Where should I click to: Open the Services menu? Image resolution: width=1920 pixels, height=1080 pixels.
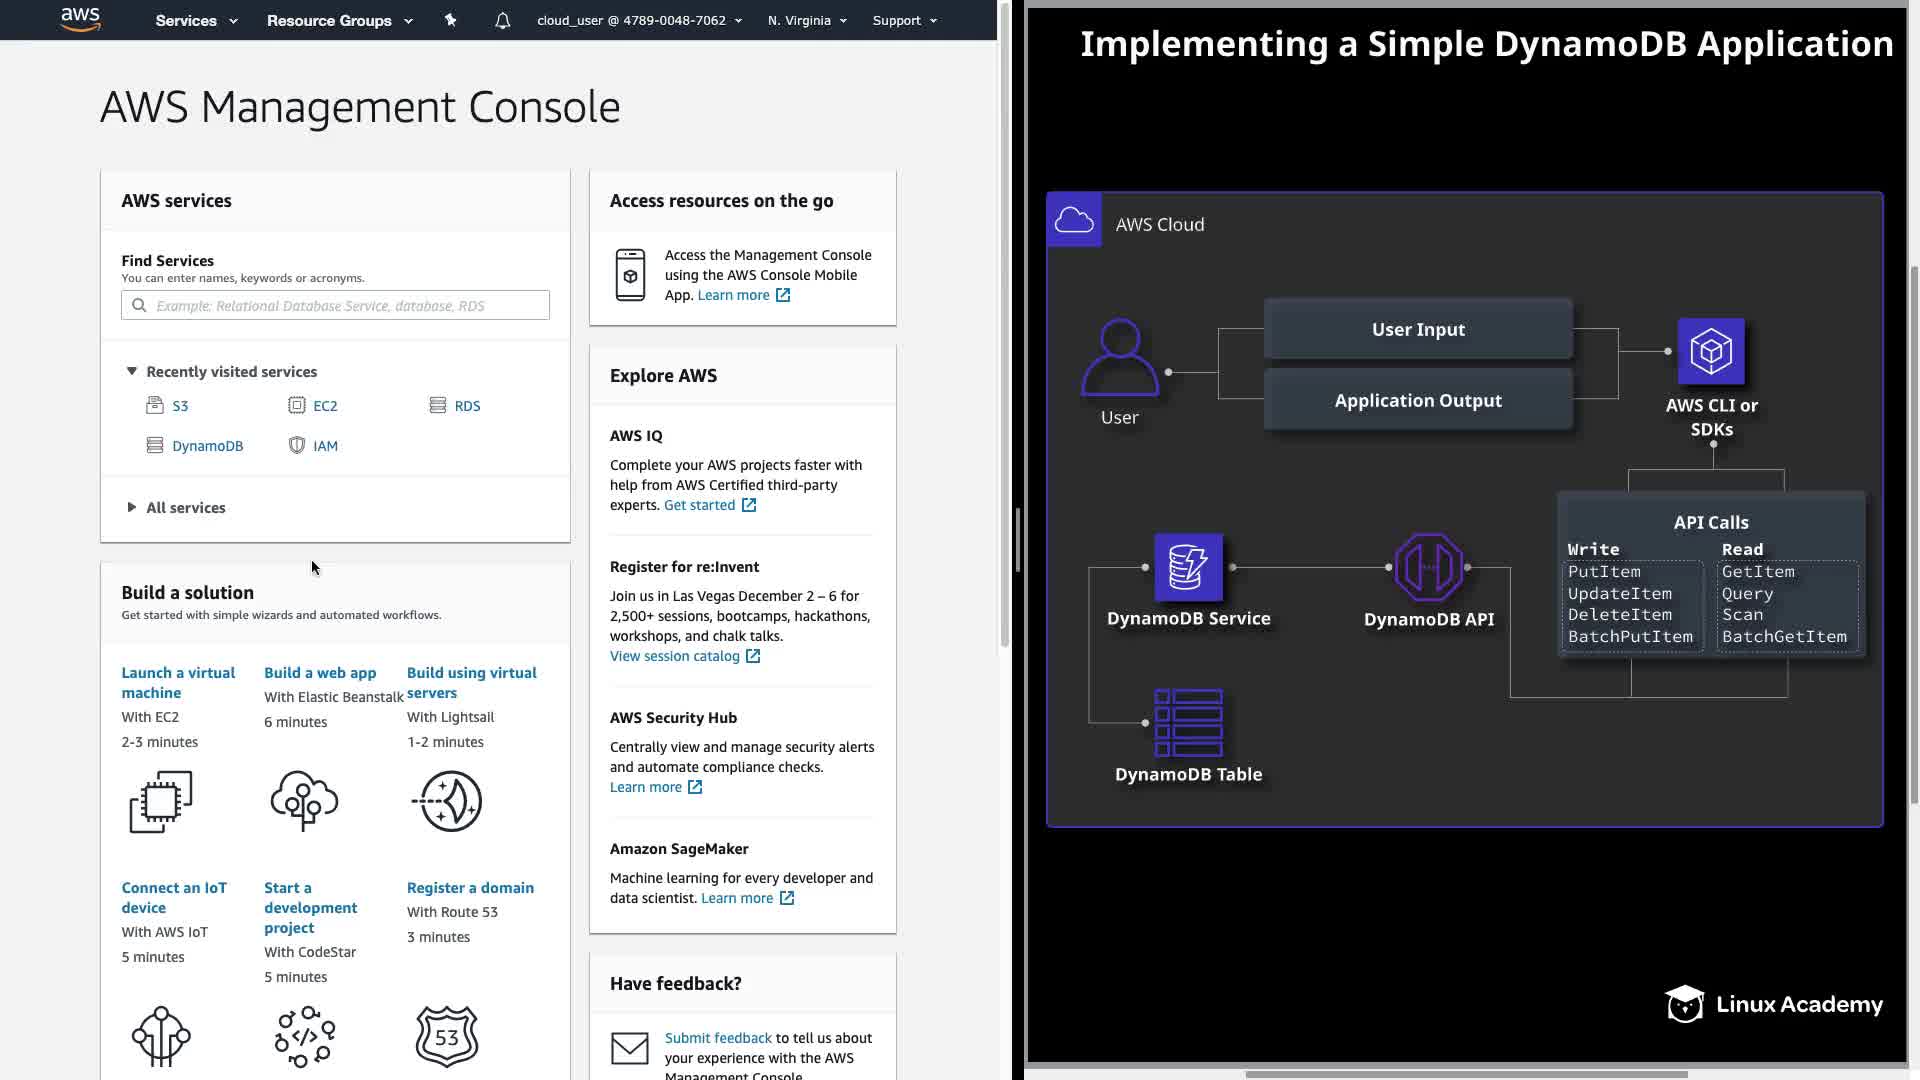[x=196, y=20]
